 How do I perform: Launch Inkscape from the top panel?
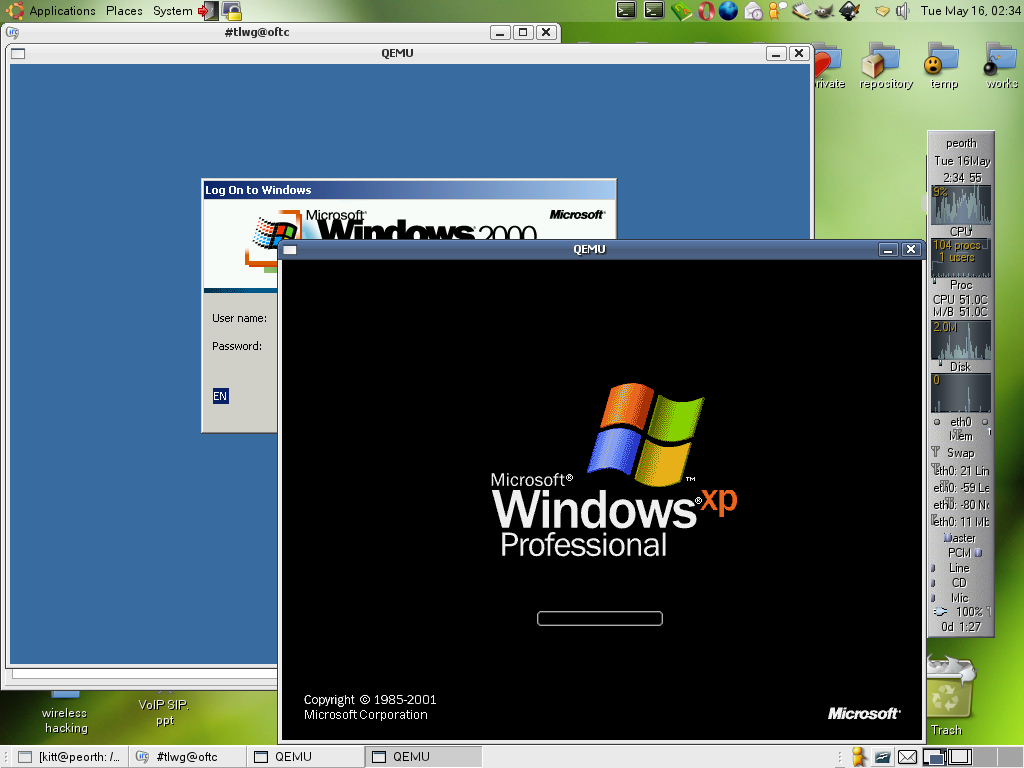850,10
